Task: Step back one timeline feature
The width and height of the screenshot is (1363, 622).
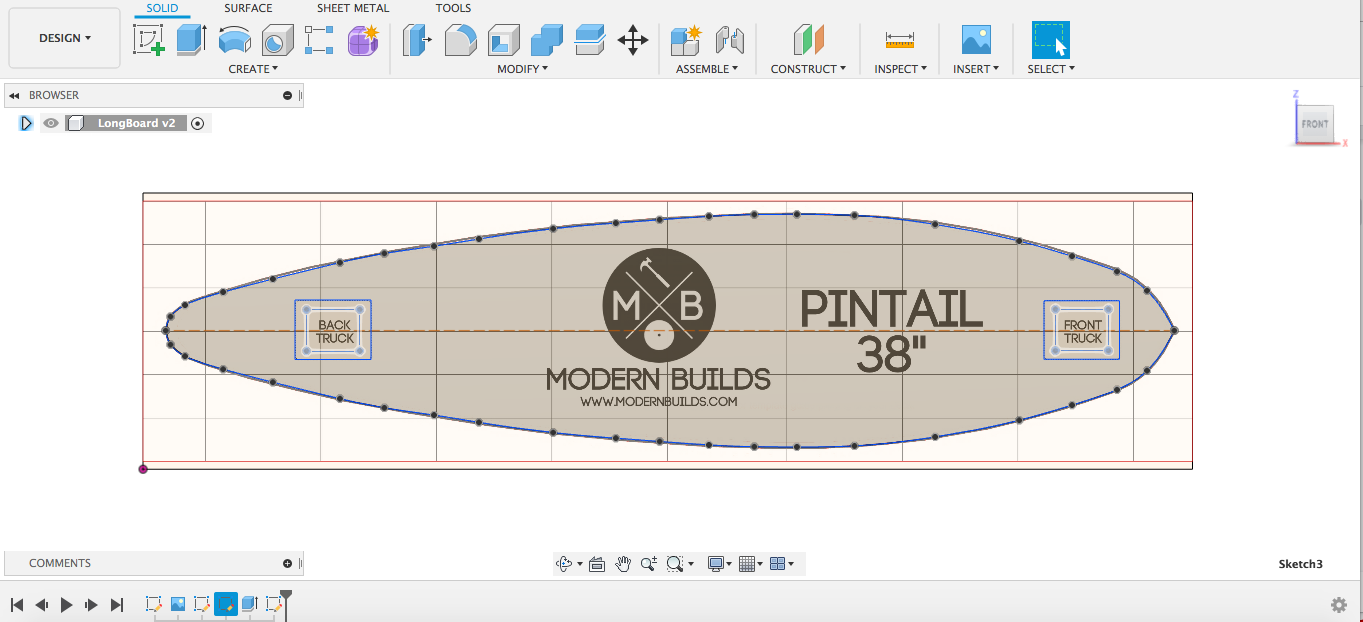Action: tap(42, 605)
